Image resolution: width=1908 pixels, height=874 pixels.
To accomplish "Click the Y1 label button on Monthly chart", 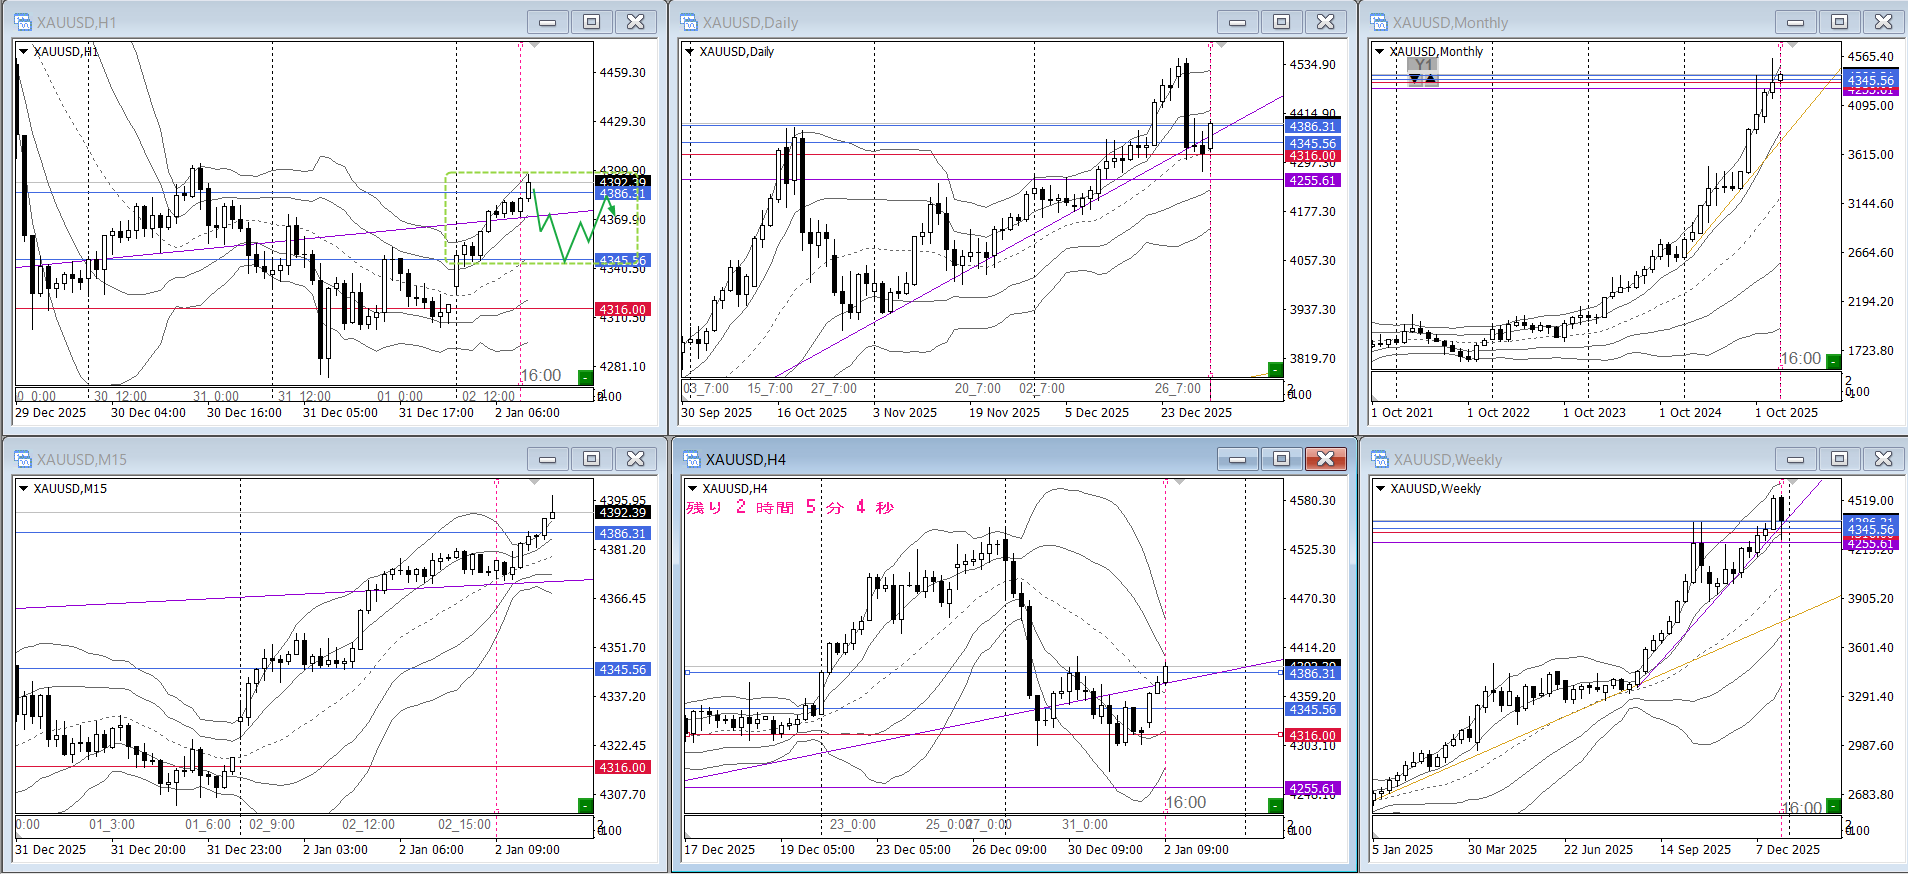I will [x=1423, y=65].
